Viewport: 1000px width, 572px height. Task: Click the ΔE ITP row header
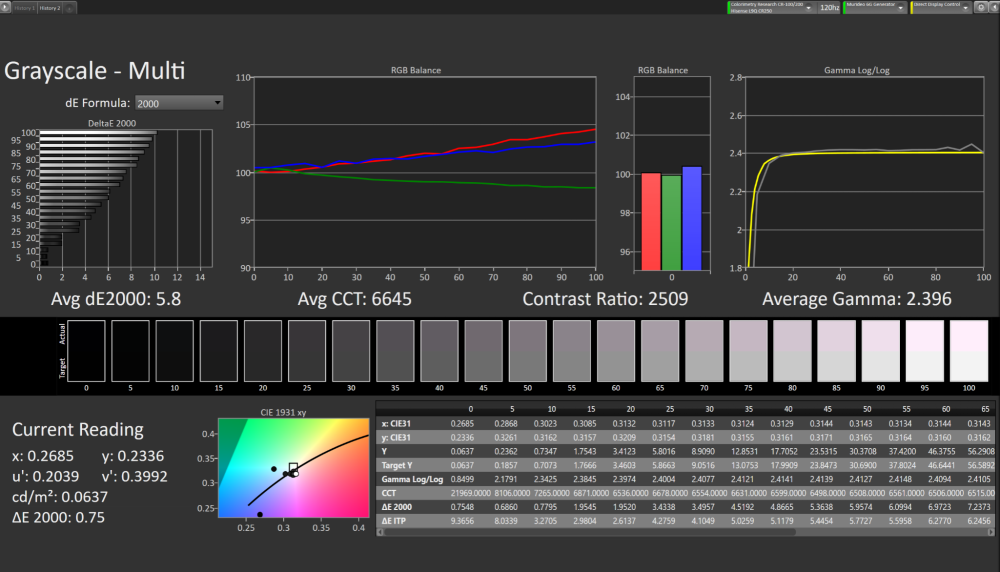[x=393, y=521]
